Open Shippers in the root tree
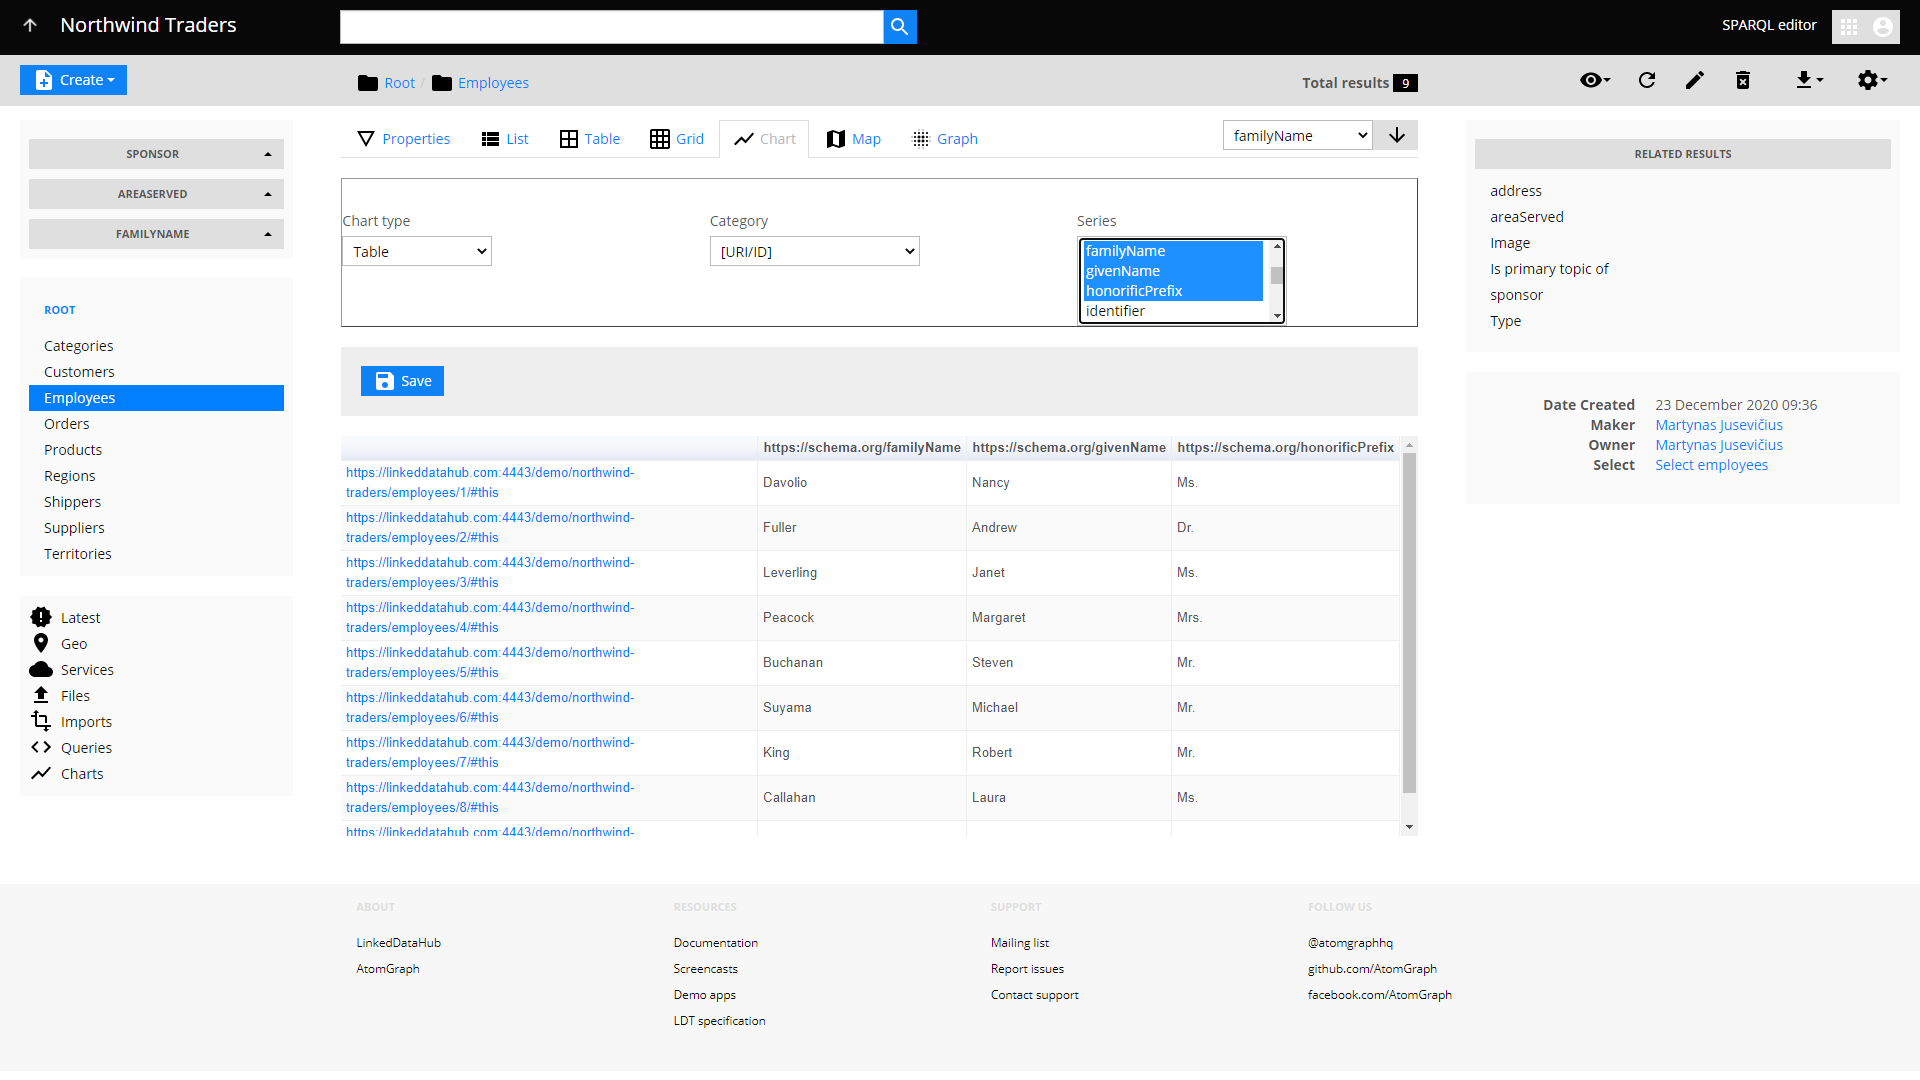Screen dimensions: 1920x1080 click(72, 502)
